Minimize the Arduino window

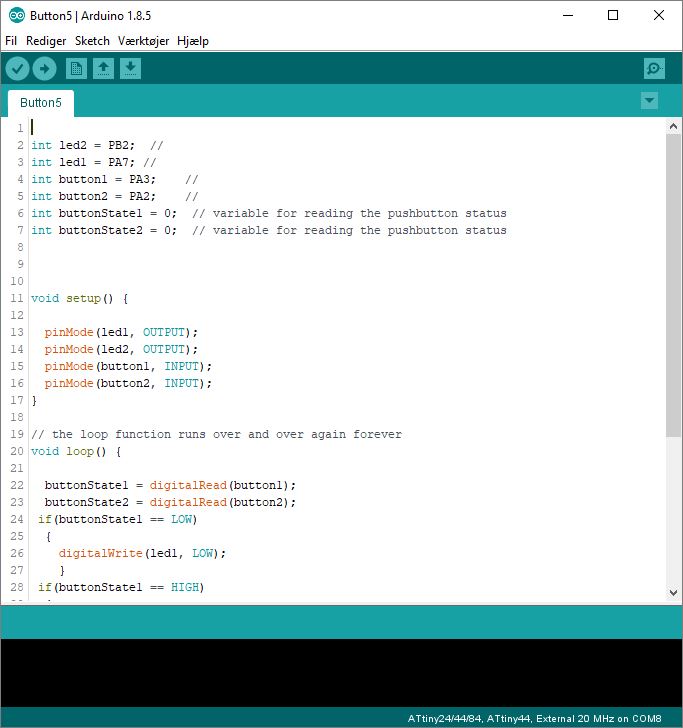coord(568,15)
